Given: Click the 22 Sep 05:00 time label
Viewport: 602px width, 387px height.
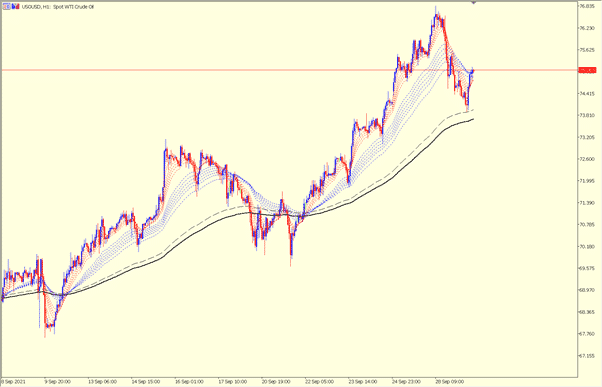Looking at the screenshot, I should click(x=319, y=382).
